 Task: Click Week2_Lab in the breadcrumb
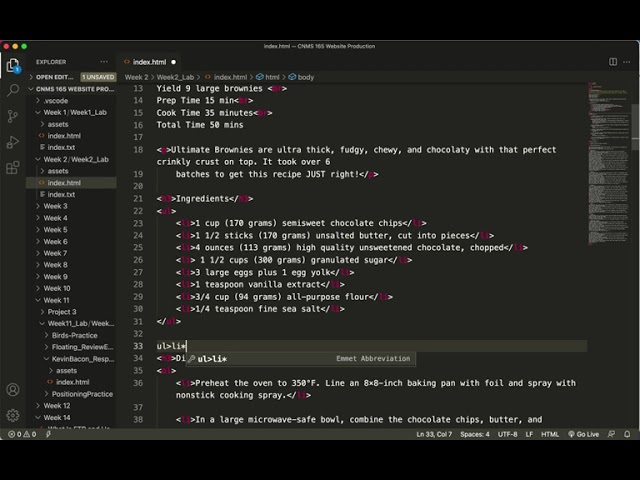tap(175, 77)
